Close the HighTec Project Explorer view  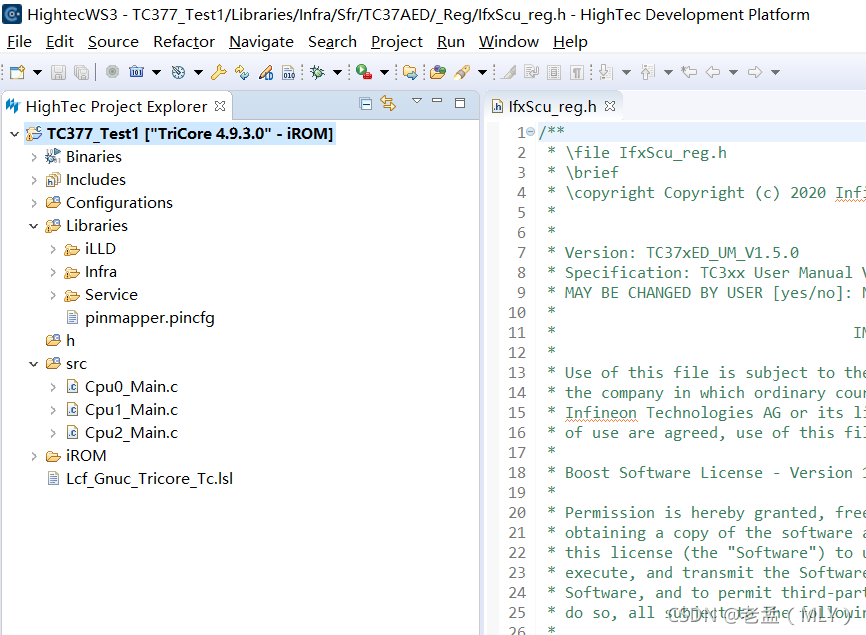coord(220,105)
